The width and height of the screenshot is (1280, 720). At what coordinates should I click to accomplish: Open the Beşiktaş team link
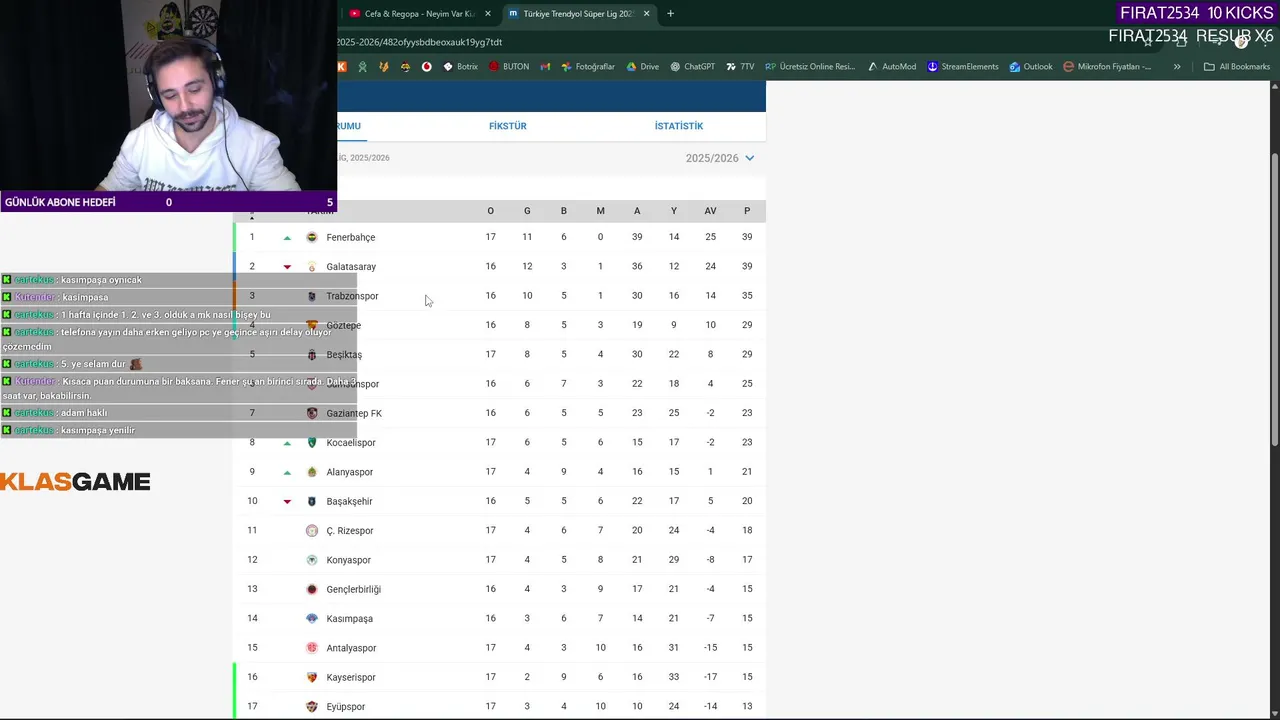[344, 355]
